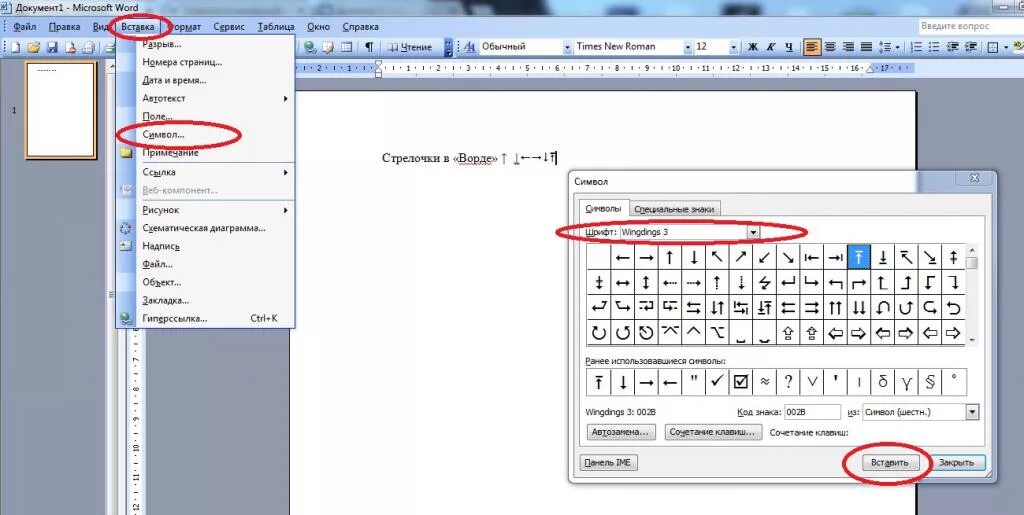The width and height of the screenshot is (1024, 515).
Task: Open the Окно menu
Action: click(x=318, y=27)
